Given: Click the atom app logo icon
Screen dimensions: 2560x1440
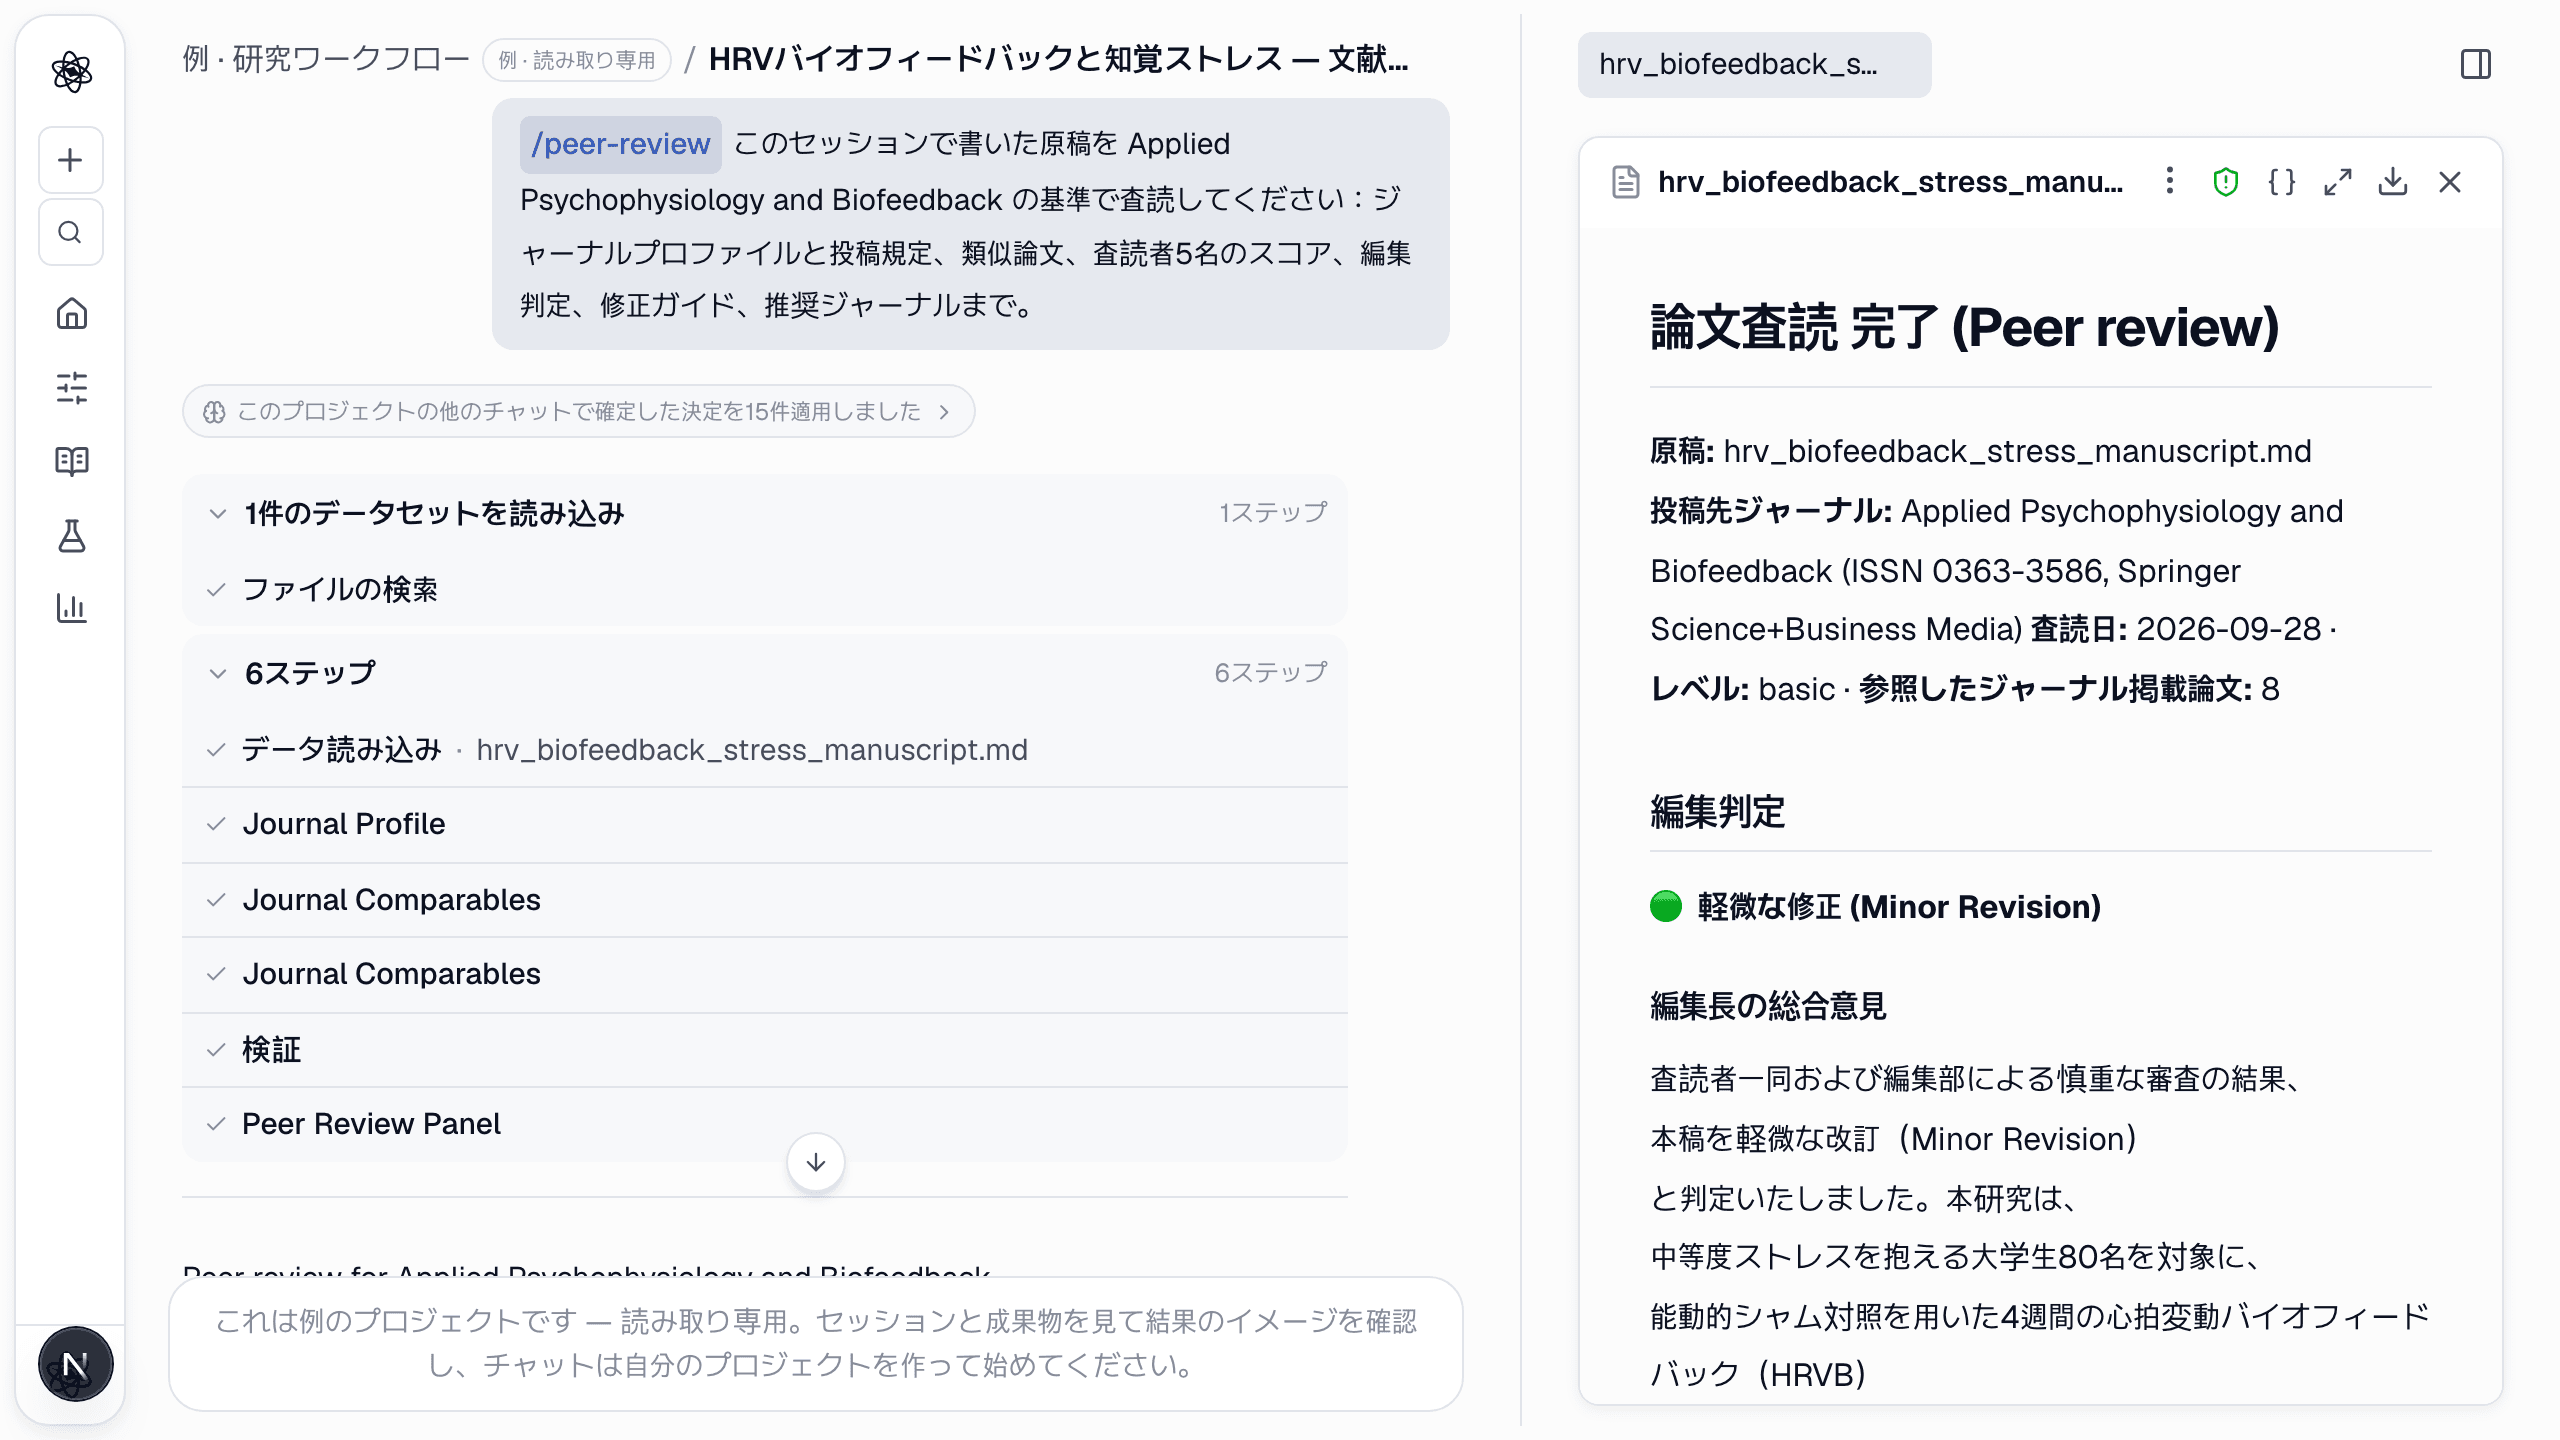Looking at the screenshot, I should click(71, 72).
